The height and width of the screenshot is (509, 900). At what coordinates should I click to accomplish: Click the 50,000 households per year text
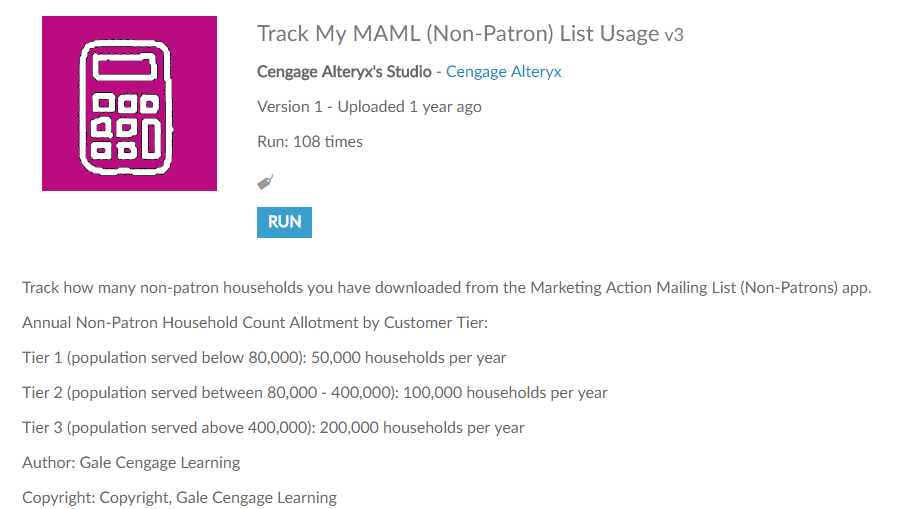[409, 358]
